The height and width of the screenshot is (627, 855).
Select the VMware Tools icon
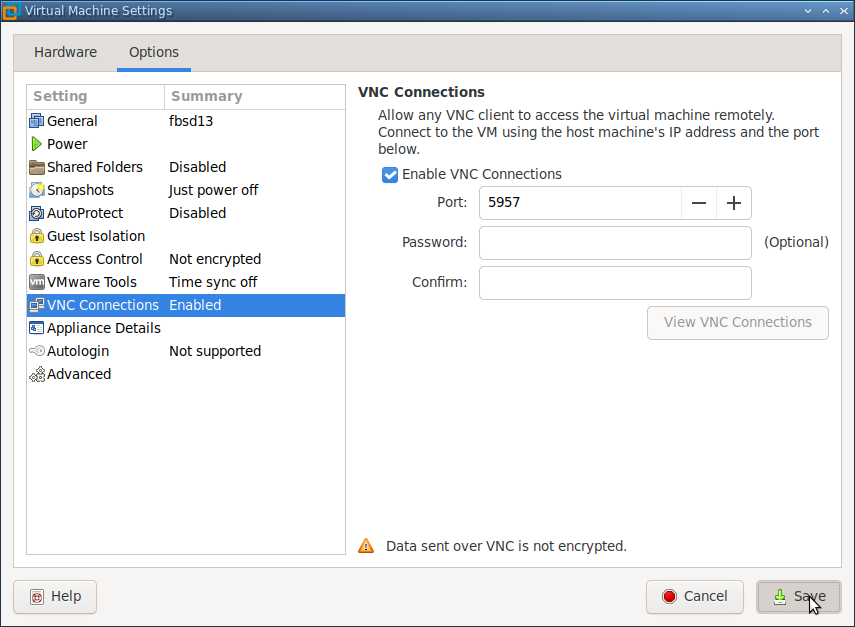[x=37, y=282]
